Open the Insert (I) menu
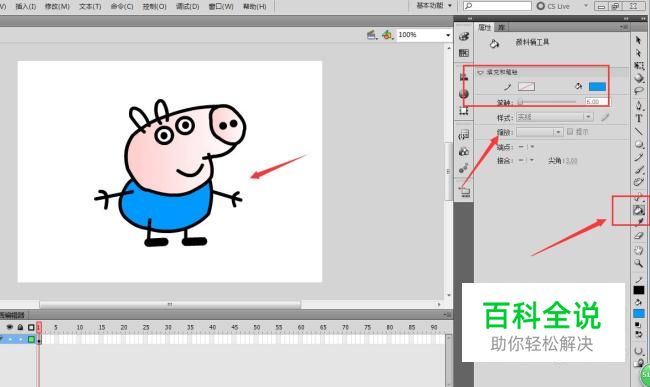 click(x=26, y=6)
